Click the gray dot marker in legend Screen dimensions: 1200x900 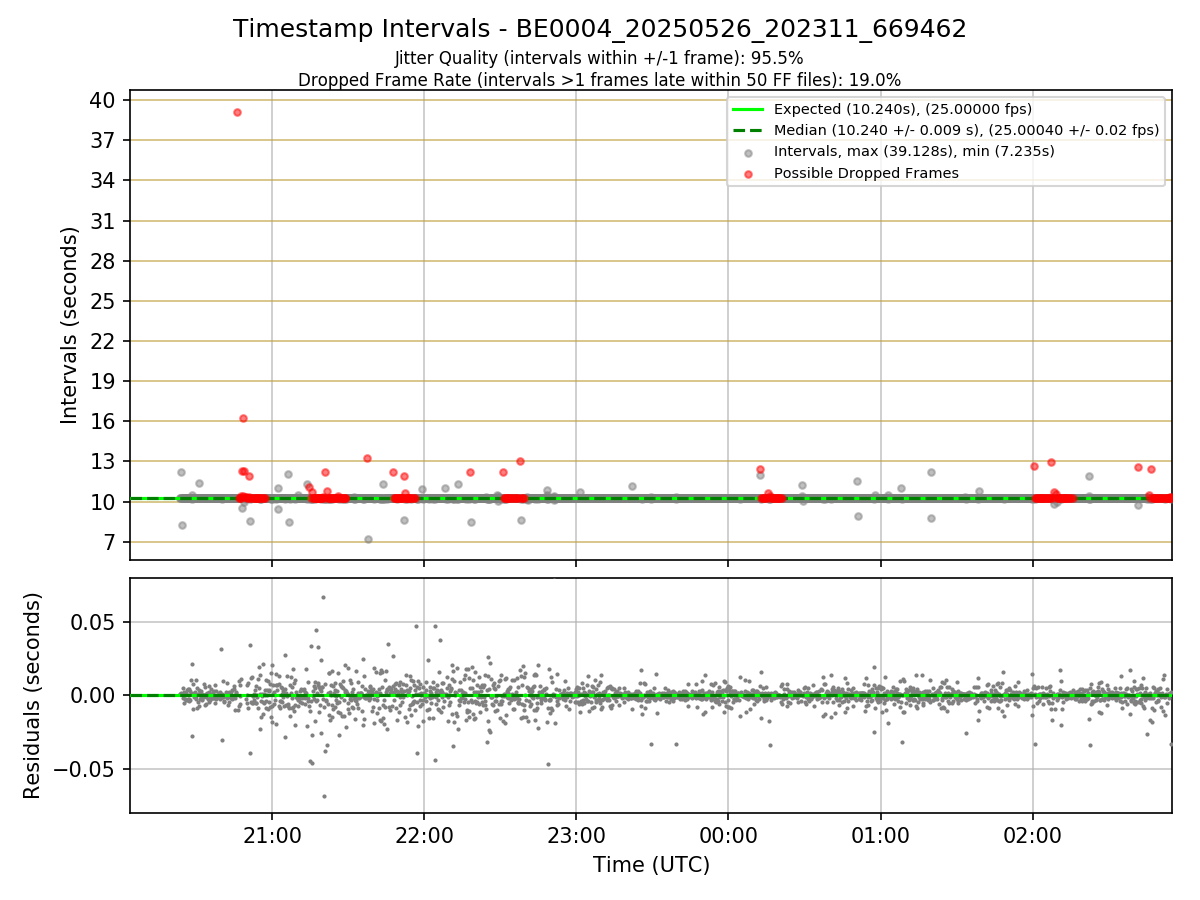[749, 152]
